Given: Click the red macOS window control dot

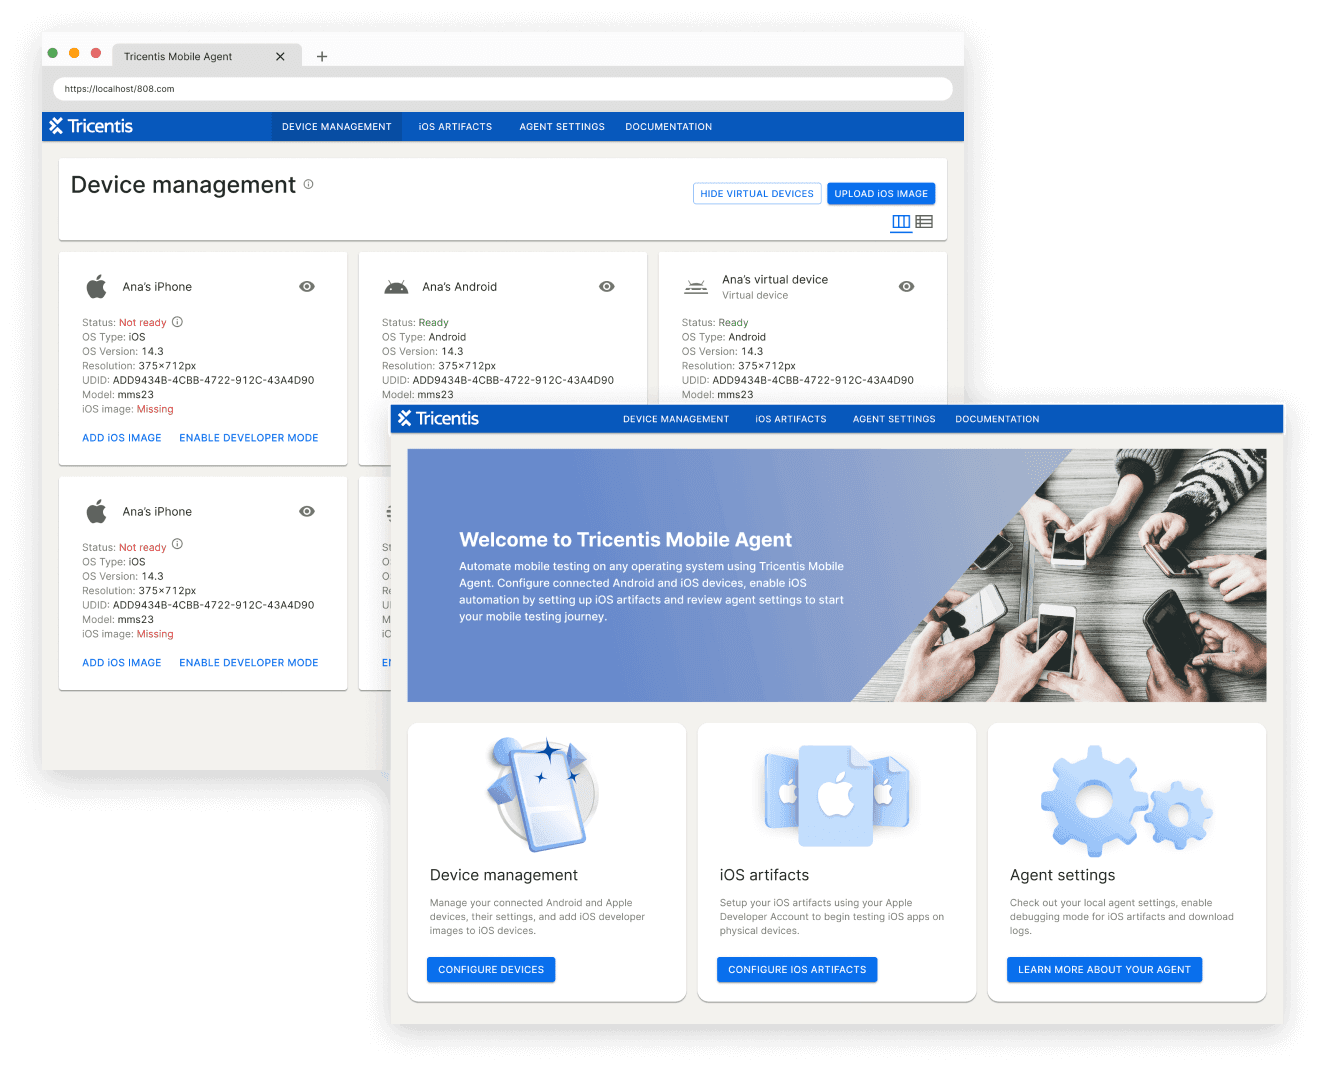Looking at the screenshot, I should click(x=96, y=53).
